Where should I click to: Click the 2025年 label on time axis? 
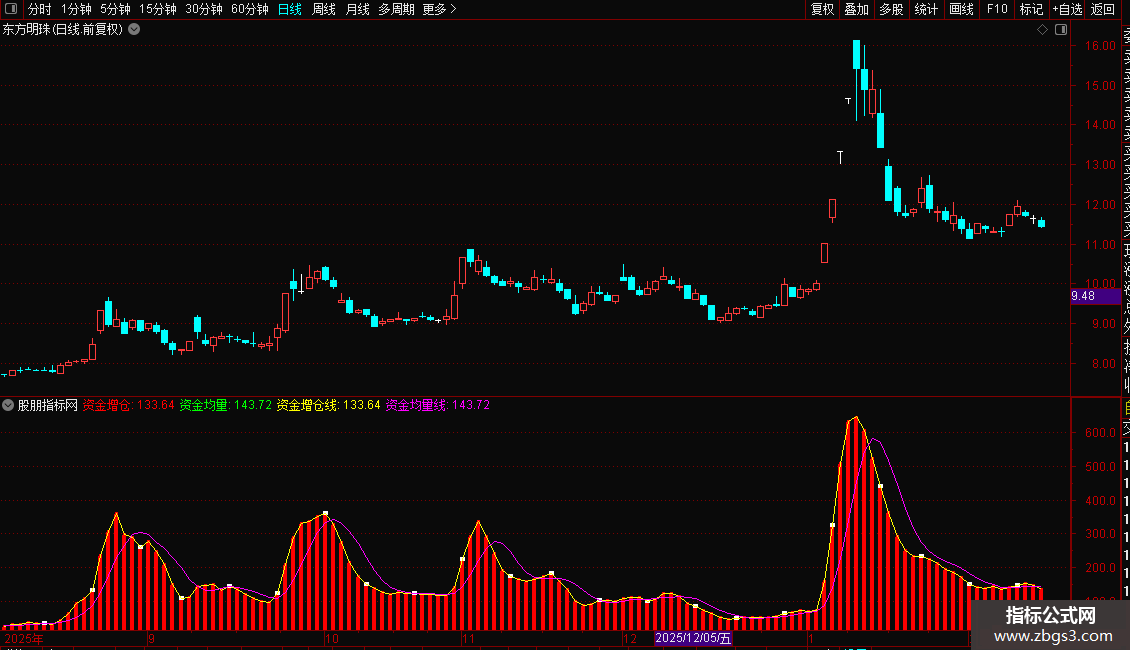click(24, 638)
